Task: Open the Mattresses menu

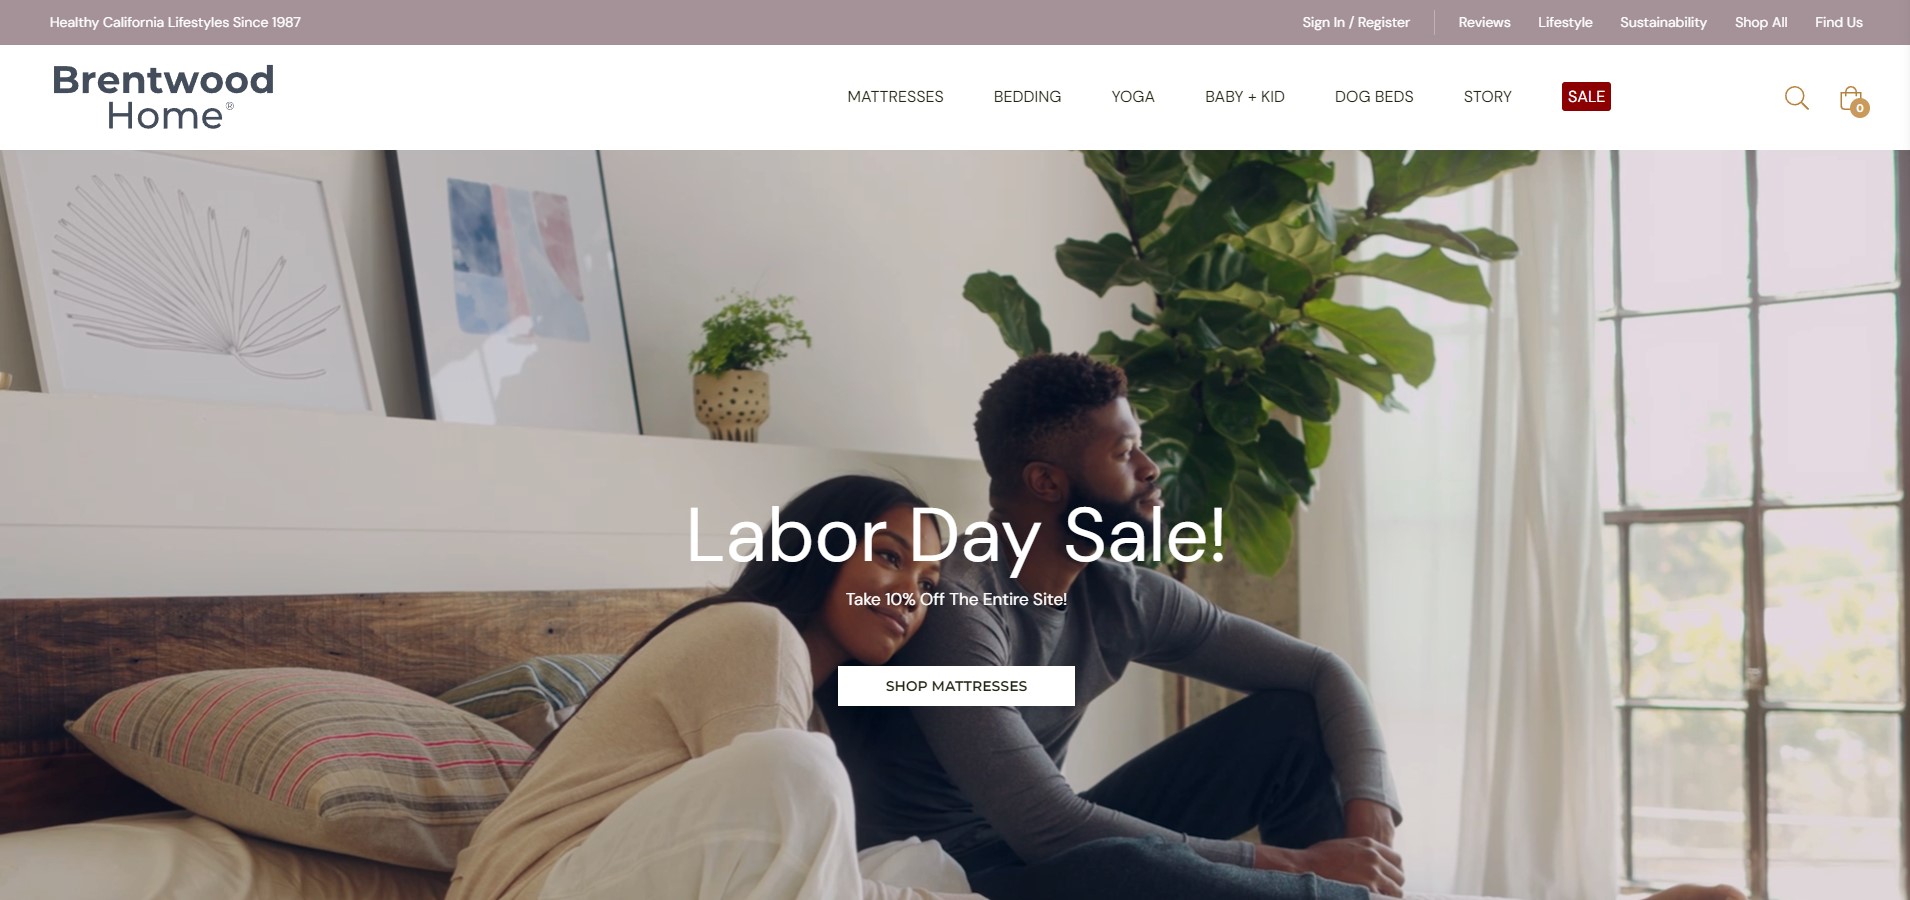Action: pyautogui.click(x=895, y=97)
